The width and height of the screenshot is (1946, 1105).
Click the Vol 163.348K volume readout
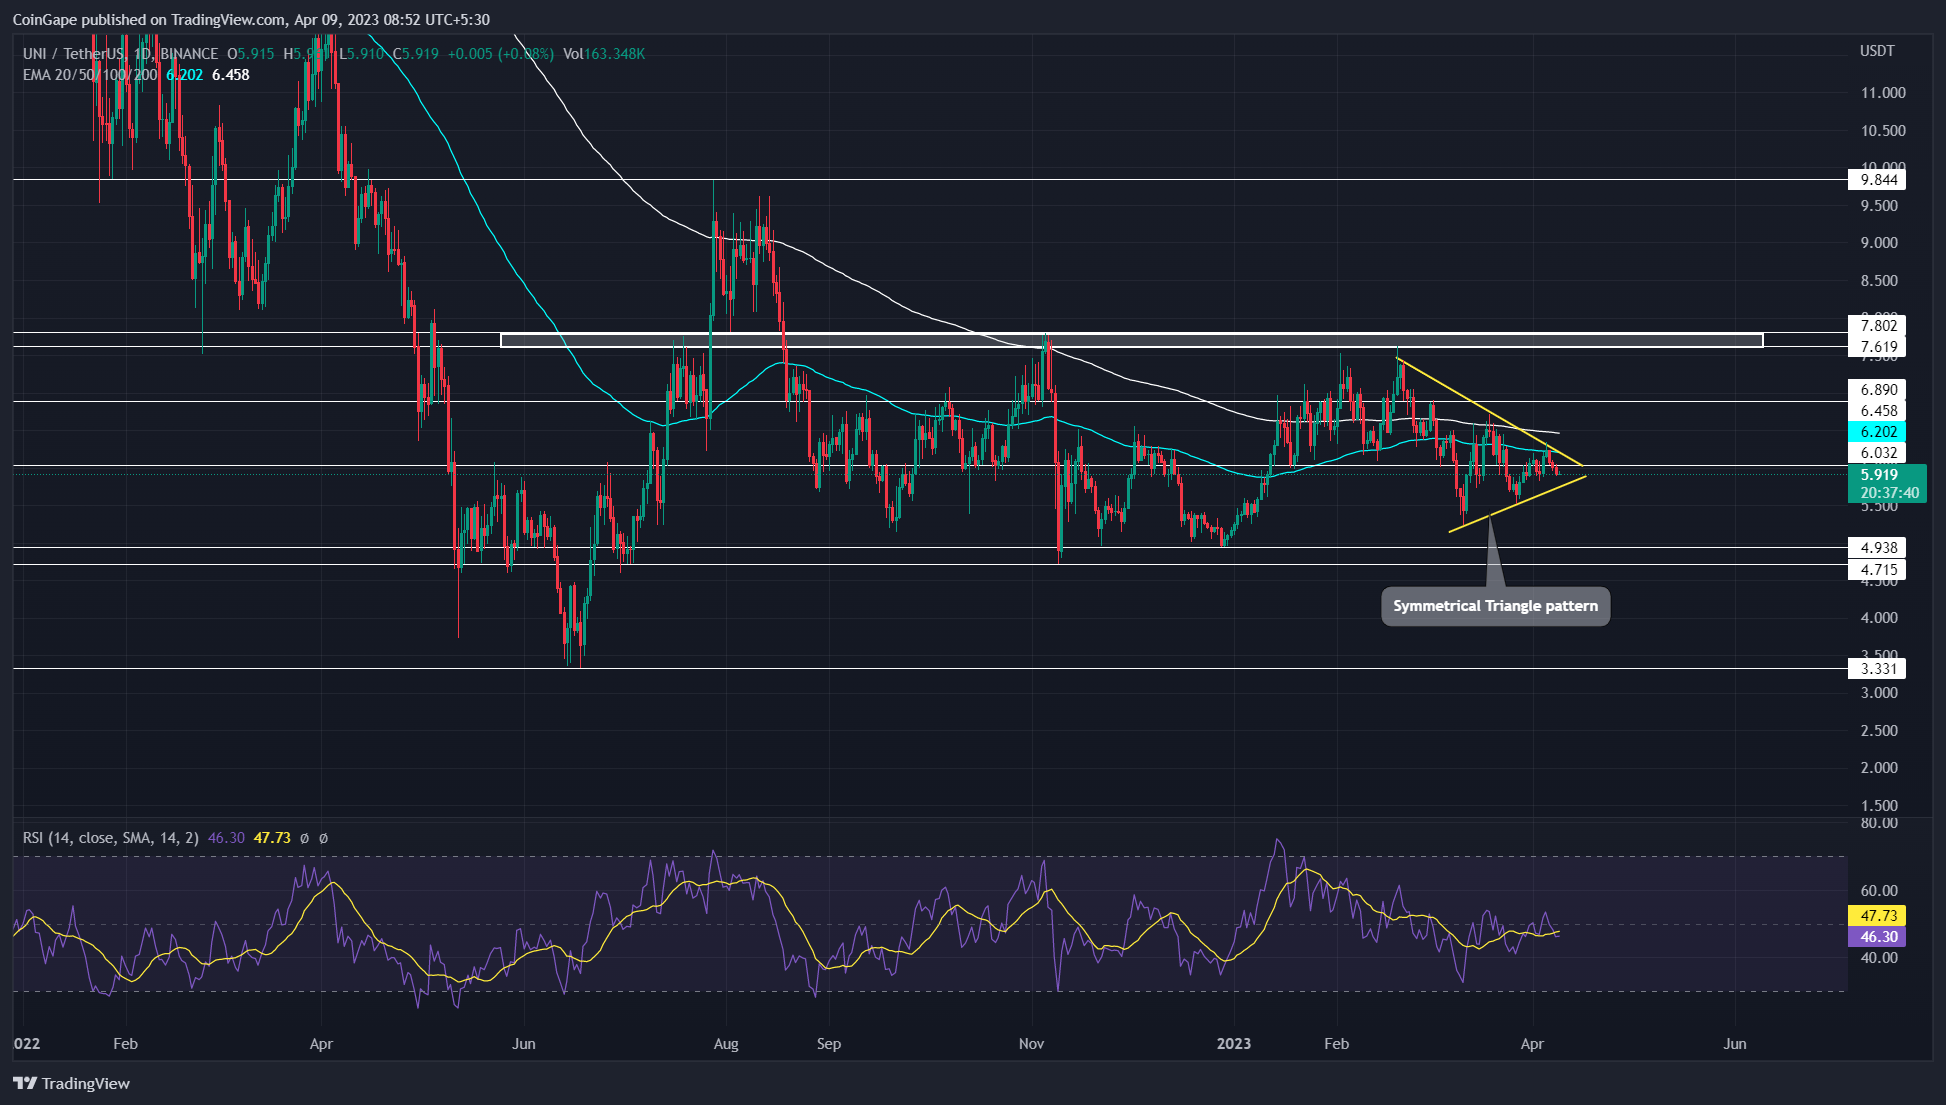click(604, 54)
